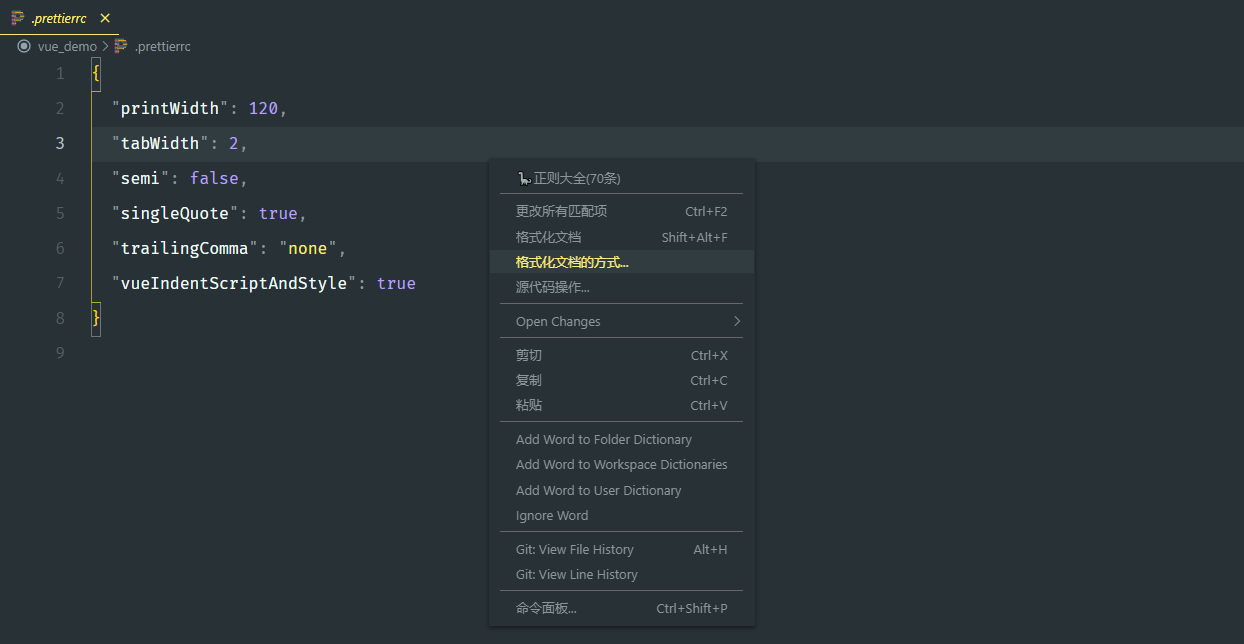Viewport: 1244px width, 644px height.
Task: Select 剪切 in the context menu
Action: coord(529,355)
